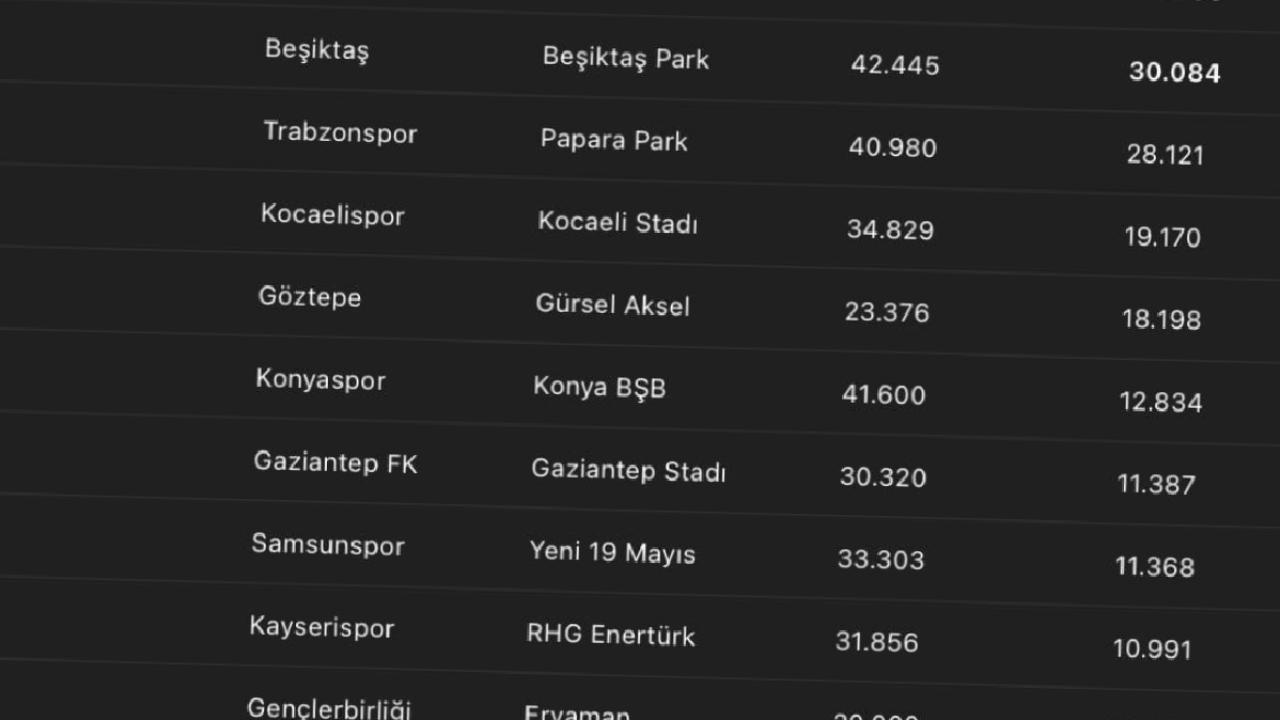Viewport: 1280px width, 720px height.
Task: Open the Kocaelispor team entry
Action: (332, 215)
